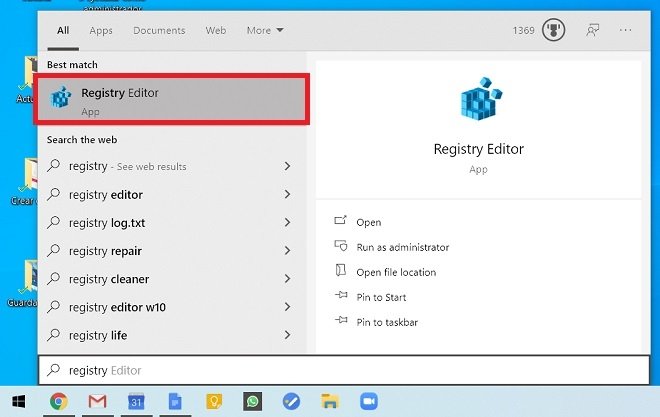660x417 pixels.
Task: Click magnifier icon beside 'registry cleaner'
Action: coord(53,279)
